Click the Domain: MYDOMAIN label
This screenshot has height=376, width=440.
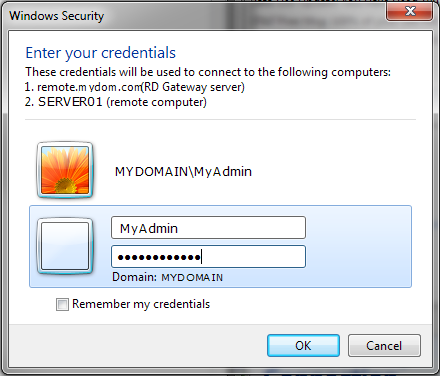point(167,277)
